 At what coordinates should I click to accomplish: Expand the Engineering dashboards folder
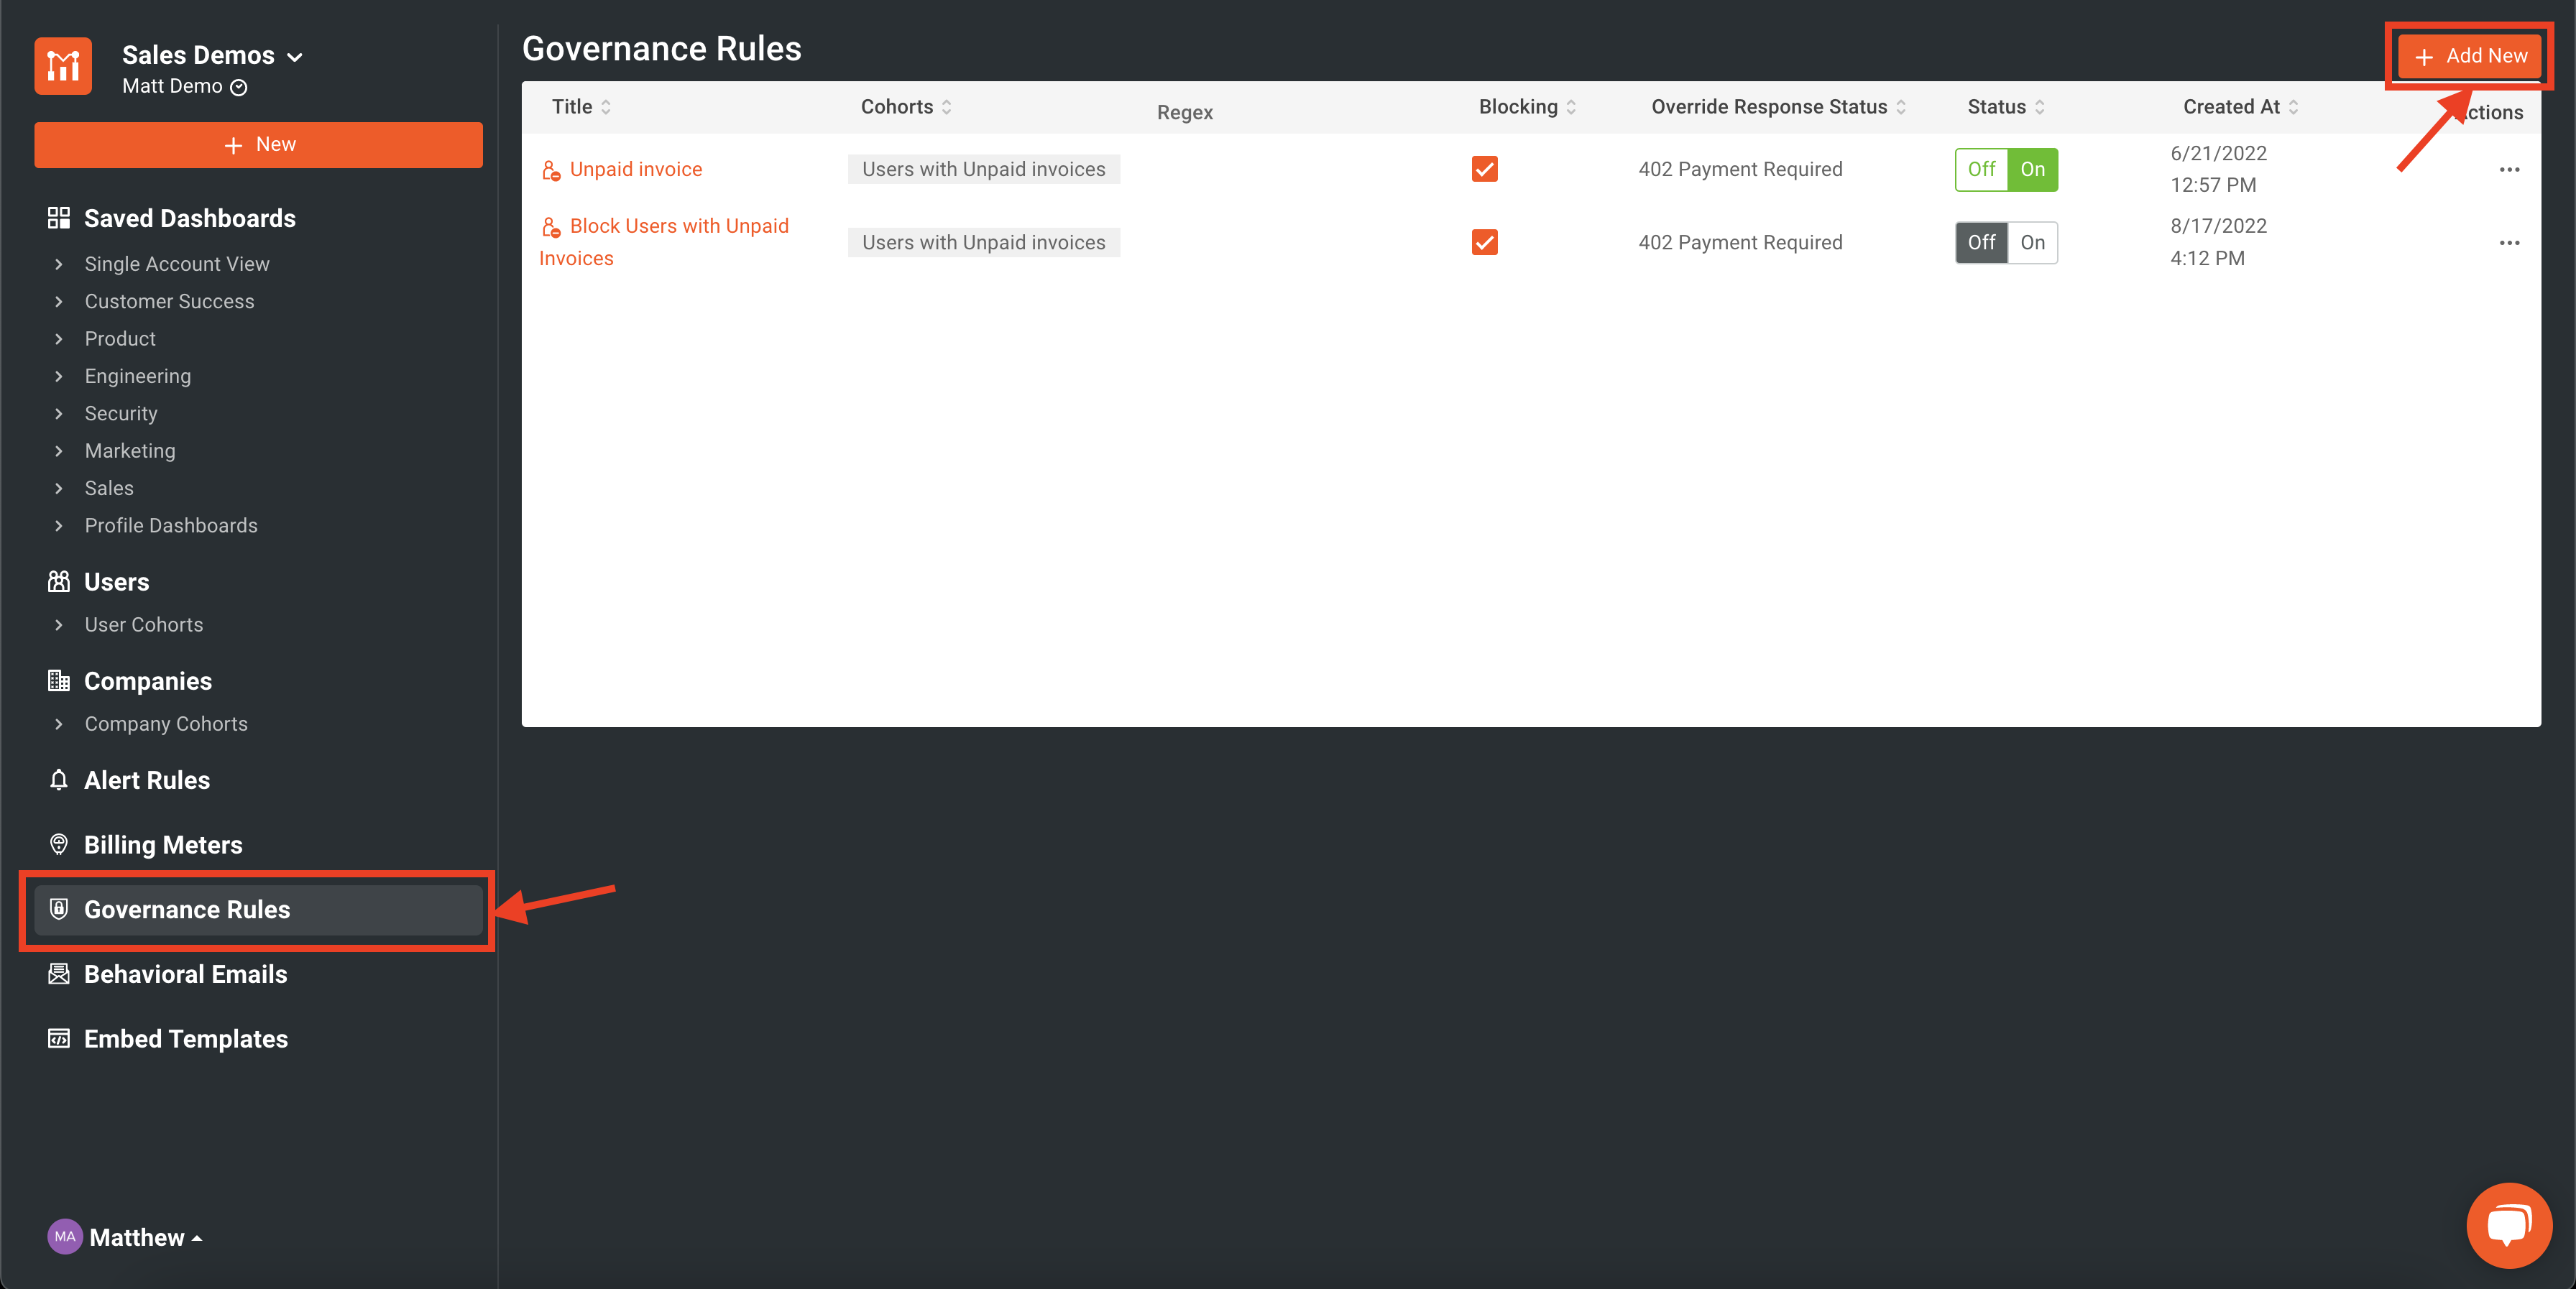pos(59,376)
